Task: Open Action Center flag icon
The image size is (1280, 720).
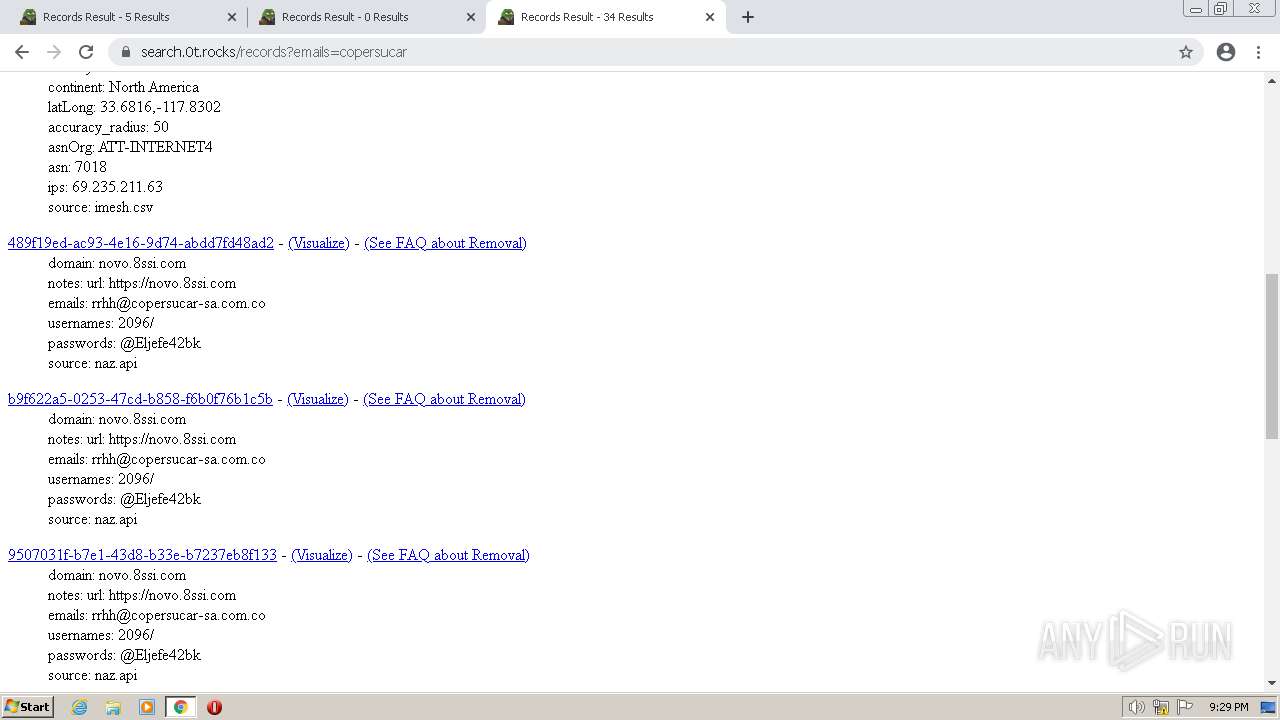Action: (x=1185, y=707)
